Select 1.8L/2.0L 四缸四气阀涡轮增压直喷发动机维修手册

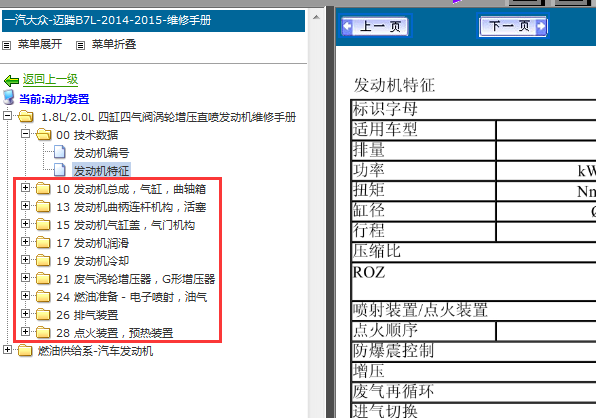pyautogui.click(x=169, y=117)
